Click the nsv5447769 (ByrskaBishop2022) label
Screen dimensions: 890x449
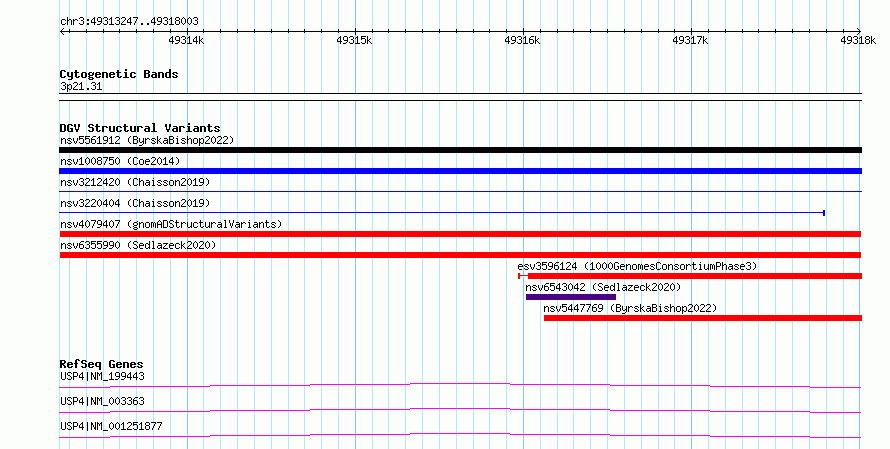(630, 308)
